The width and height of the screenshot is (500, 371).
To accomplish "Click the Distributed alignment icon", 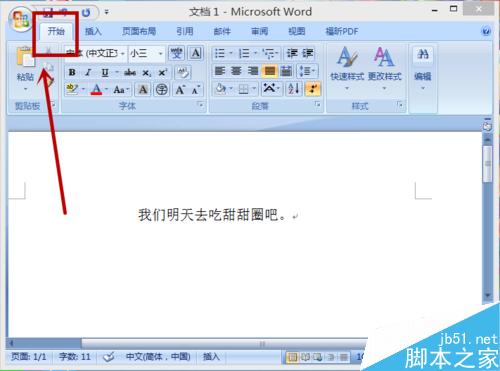I will [286, 71].
